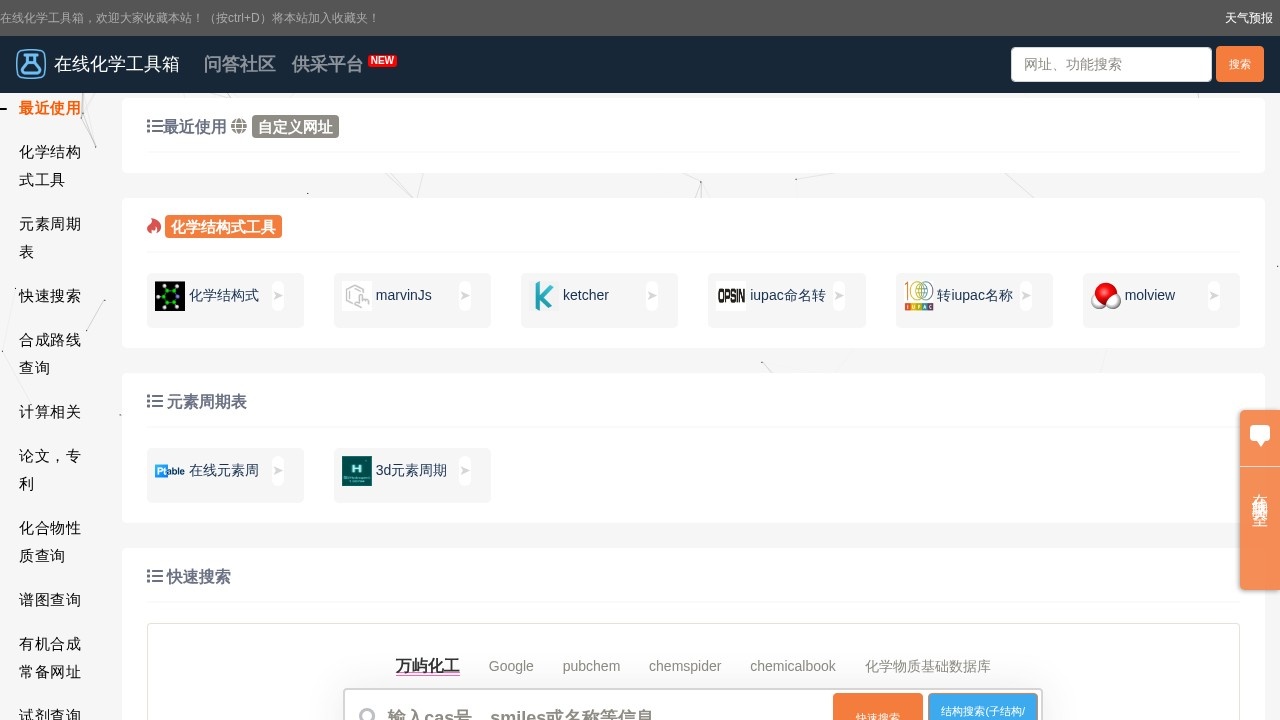Expand the ketcher tool options arrow
This screenshot has height=720, width=1280.
[652, 295]
